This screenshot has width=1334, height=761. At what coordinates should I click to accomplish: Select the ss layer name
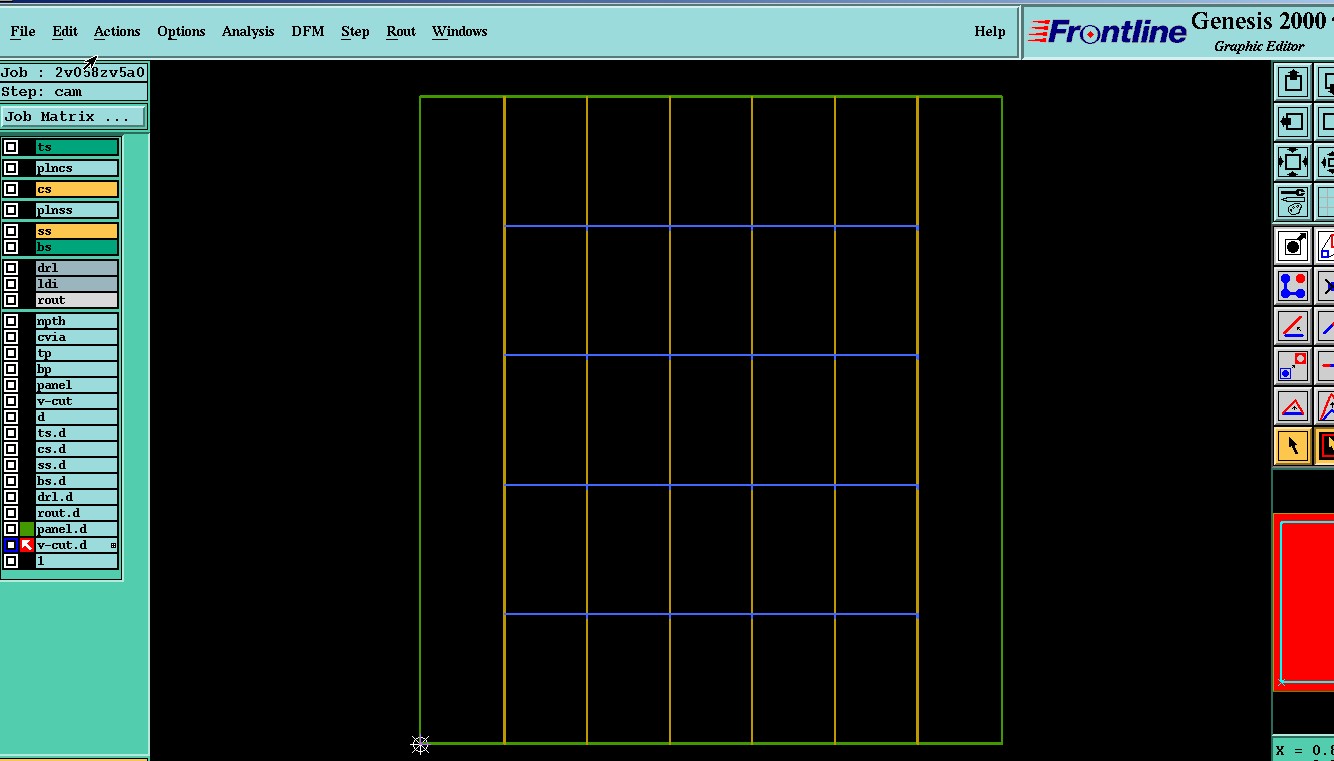77,231
